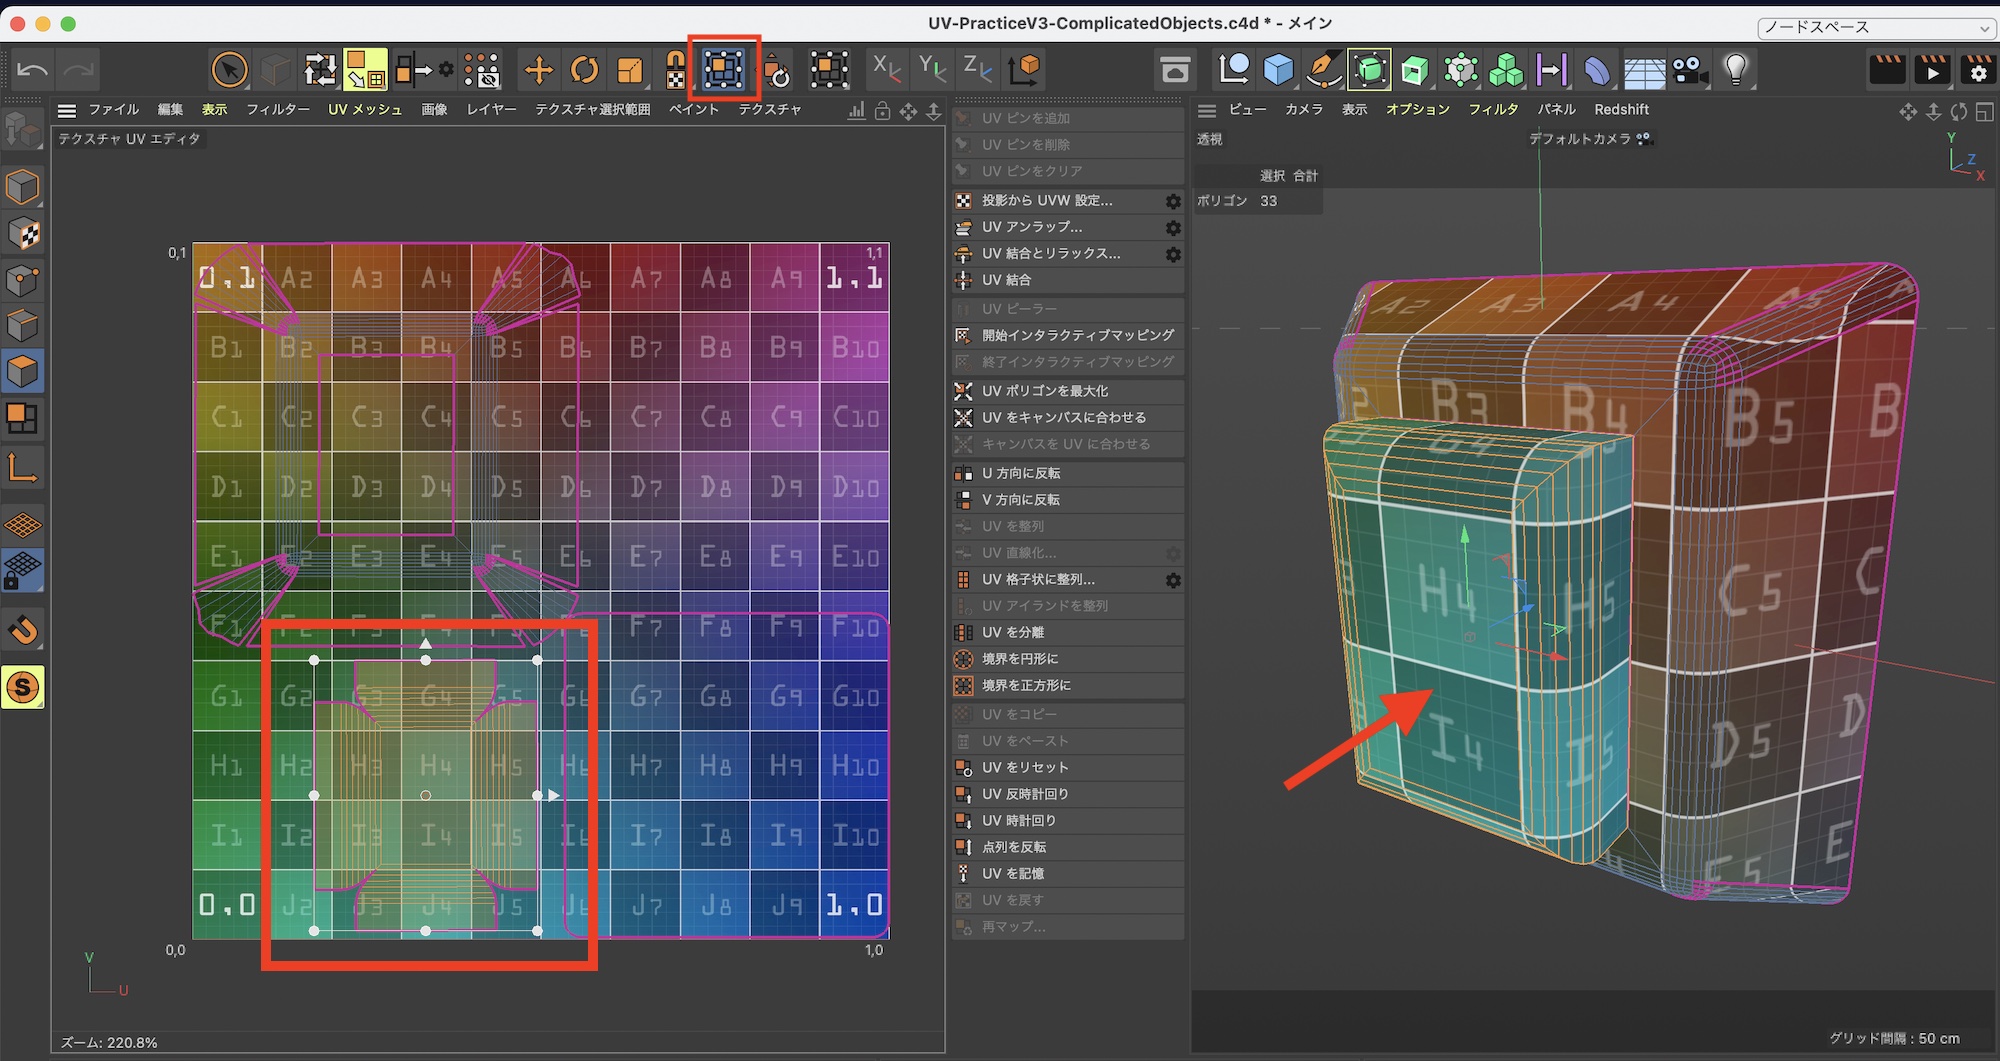Toggle Y axis lock
Viewport: 2000px width, 1061px height.
[932, 69]
